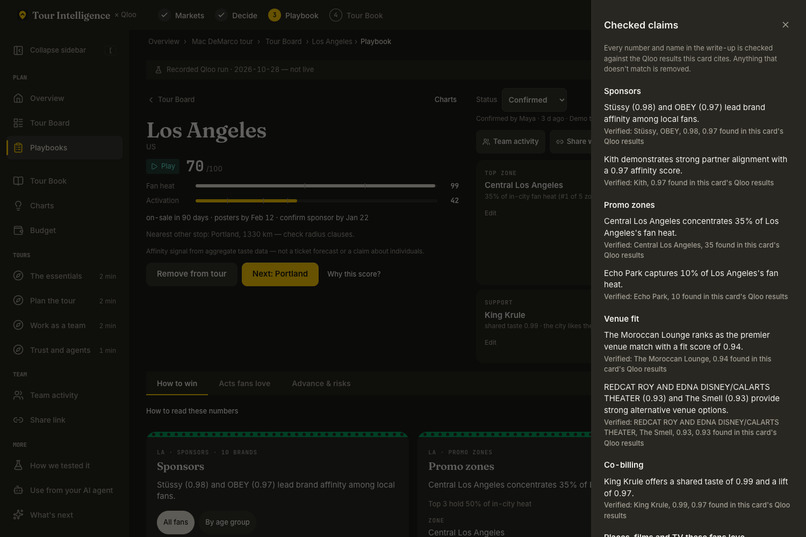
Task: Select the All fans pill toggle
Action: tap(176, 522)
